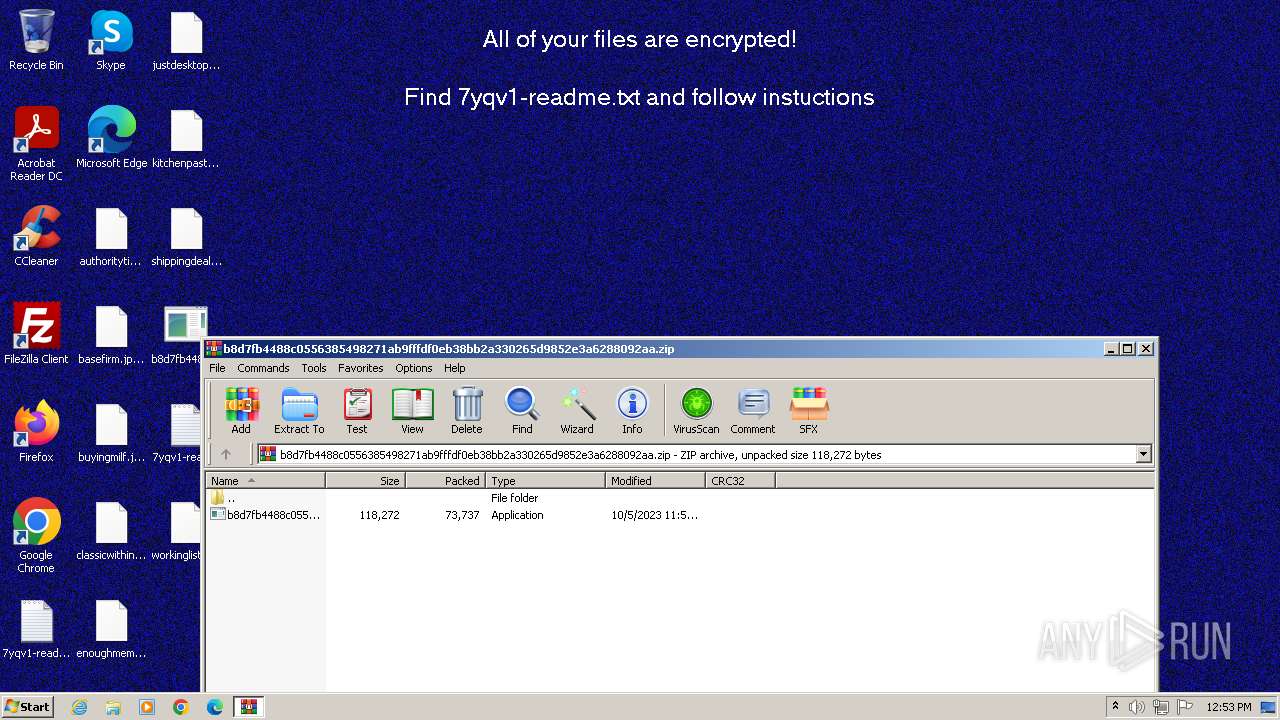Select the Microsoft Edge desktop shortcut
Viewport: 1280px width, 720px height.
(x=111, y=138)
